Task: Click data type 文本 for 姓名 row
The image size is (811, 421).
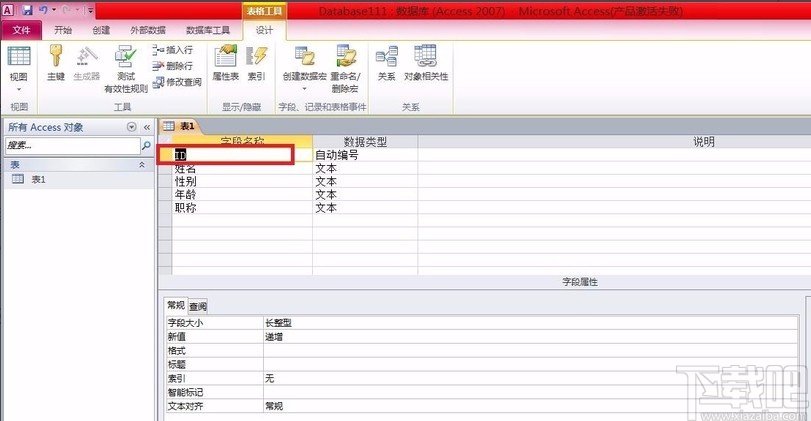Action: pyautogui.click(x=365, y=168)
